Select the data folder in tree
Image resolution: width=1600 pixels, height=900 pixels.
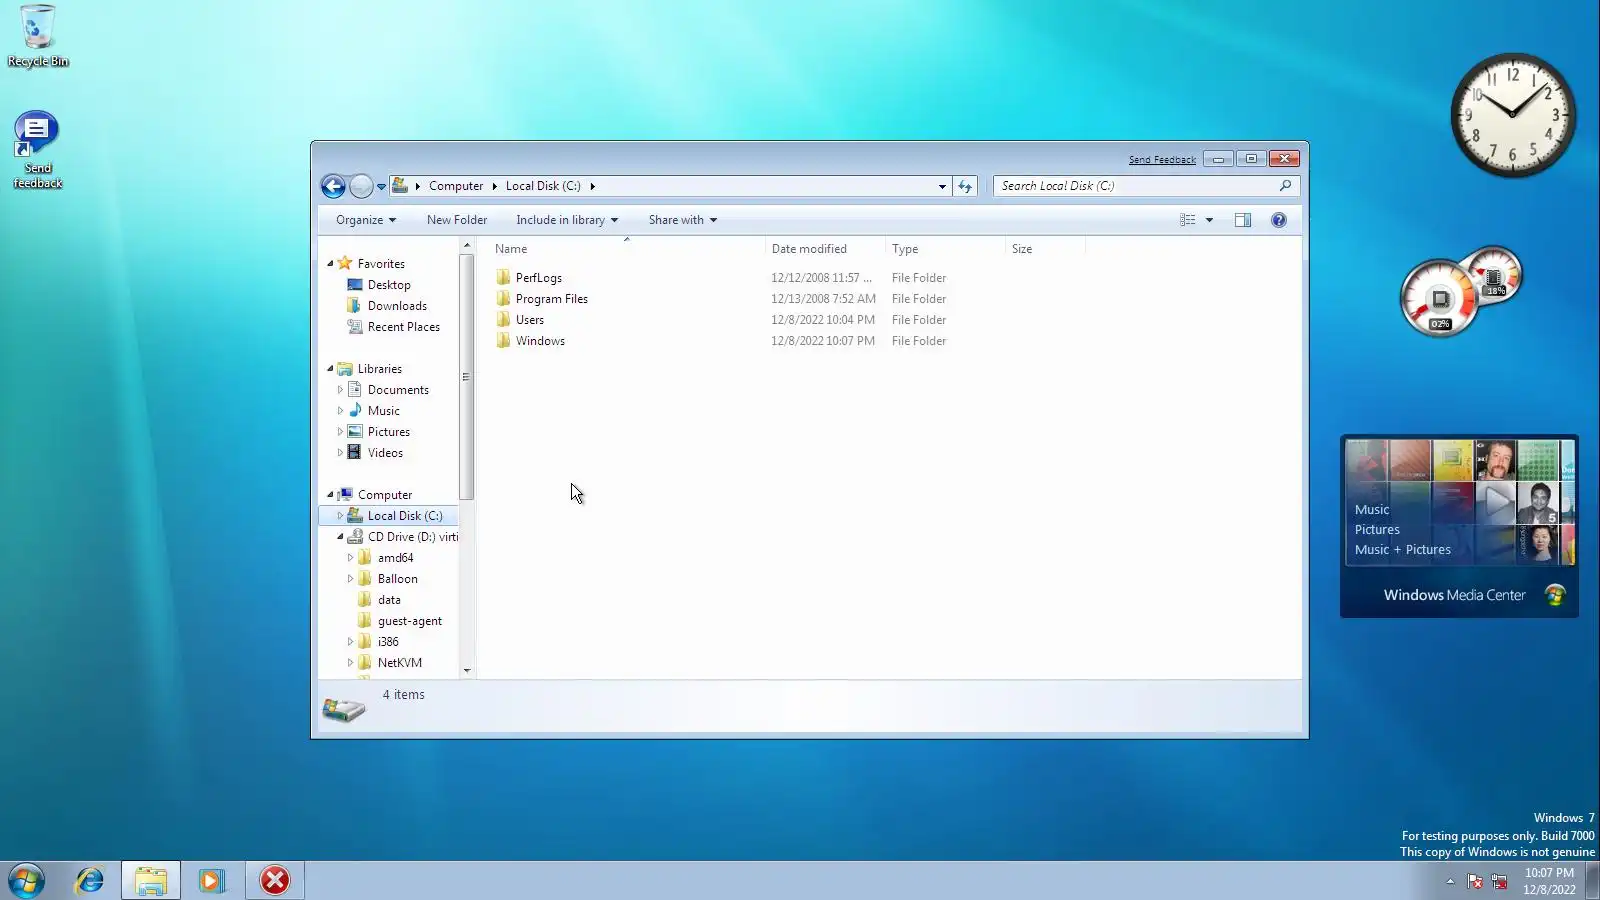pos(389,600)
